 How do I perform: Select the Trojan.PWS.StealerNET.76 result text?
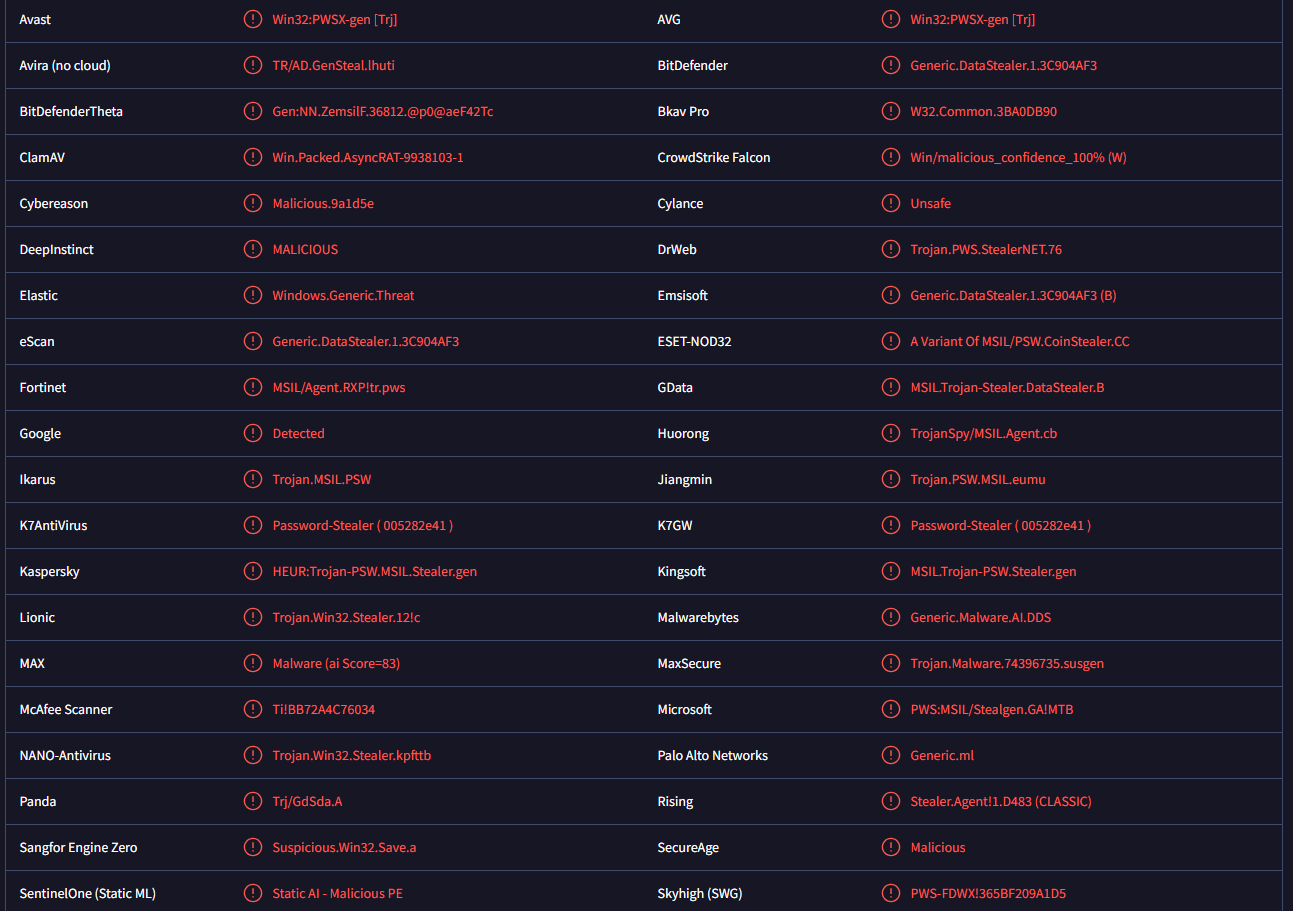(986, 249)
